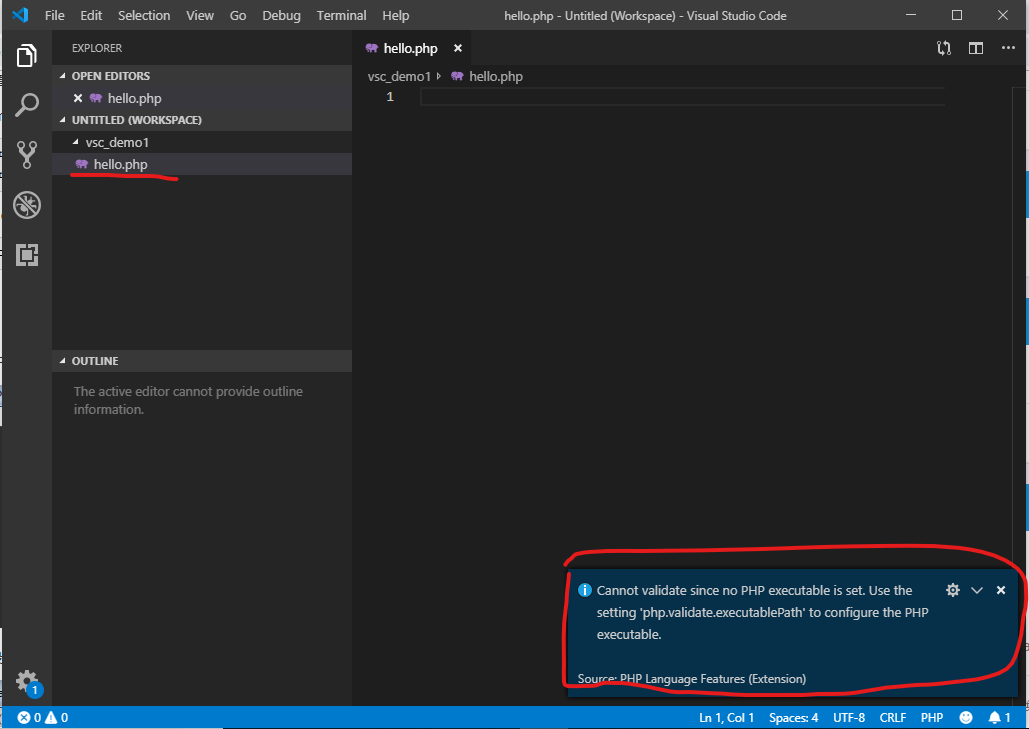
Task: Change indentation via Spaces: 4
Action: [793, 718]
